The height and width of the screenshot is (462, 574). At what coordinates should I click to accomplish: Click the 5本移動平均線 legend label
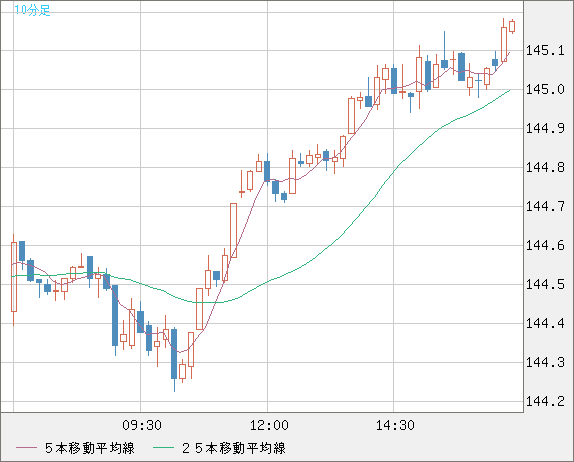pyautogui.click(x=90, y=448)
